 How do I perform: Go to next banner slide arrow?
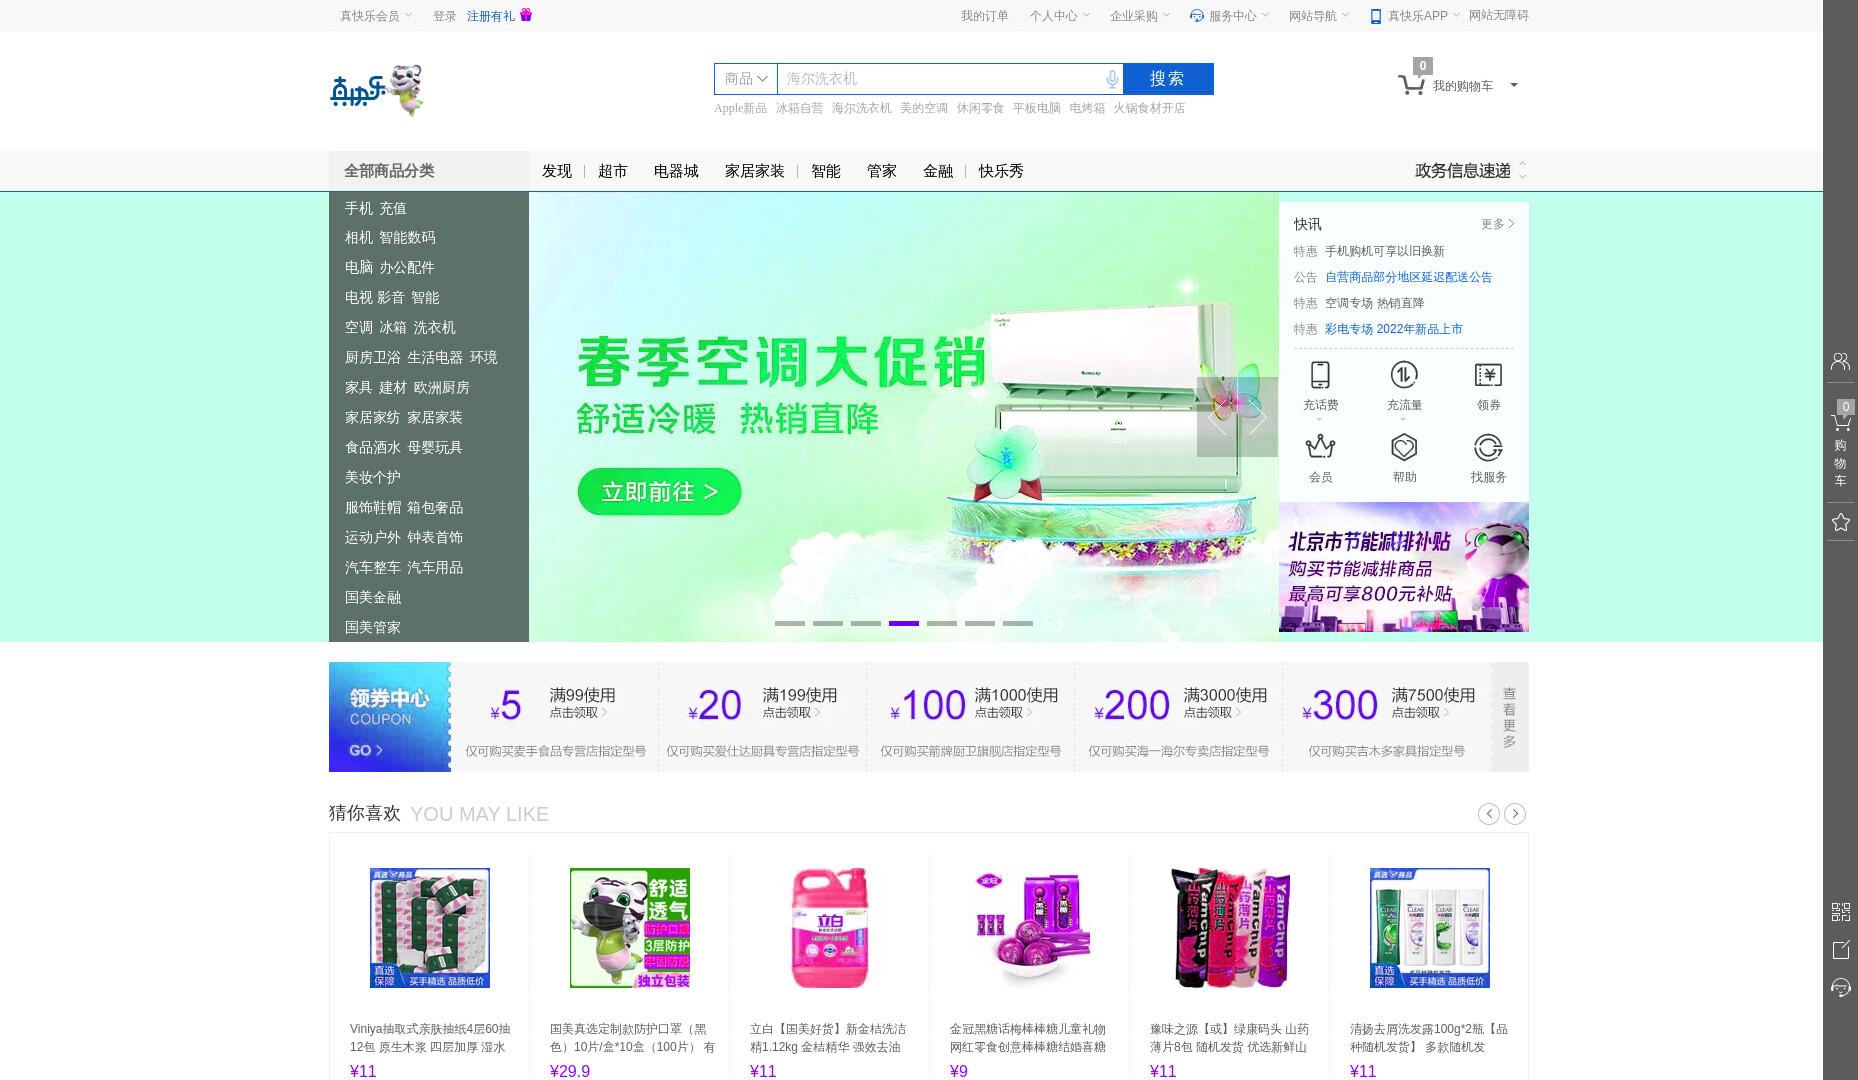pyautogui.click(x=1258, y=417)
